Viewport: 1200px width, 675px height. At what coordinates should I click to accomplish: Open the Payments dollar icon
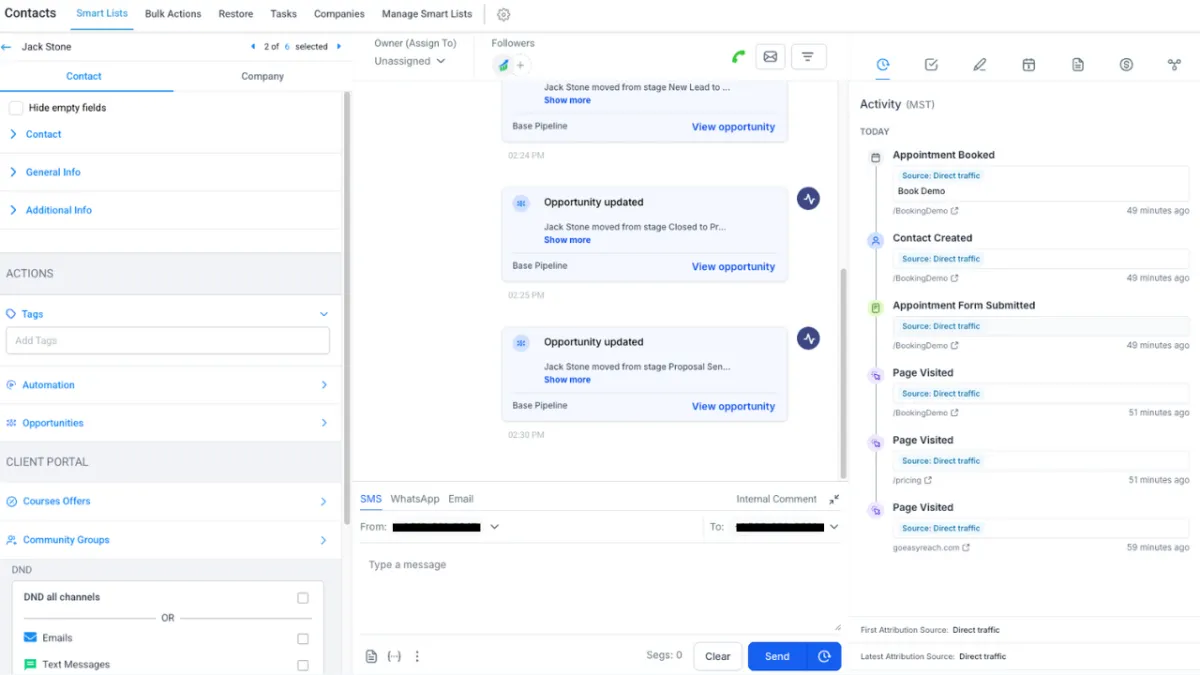[1126, 65]
